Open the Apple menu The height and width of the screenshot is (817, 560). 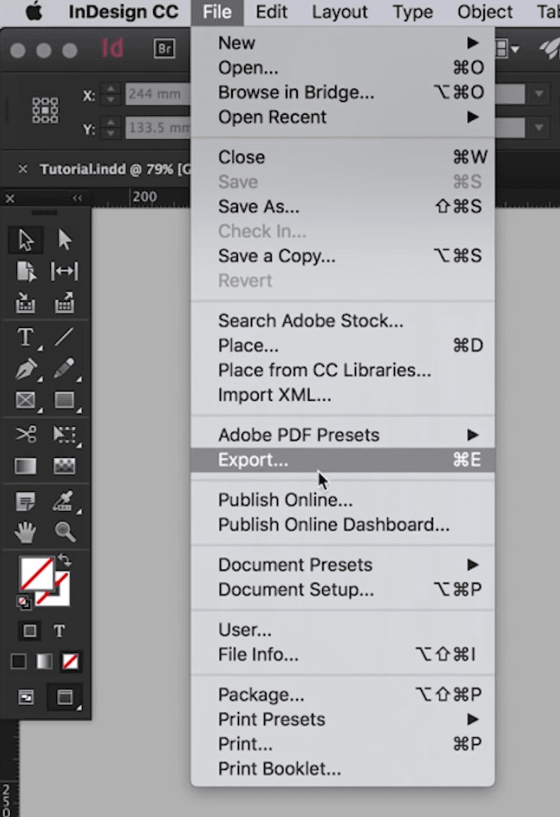(34, 11)
